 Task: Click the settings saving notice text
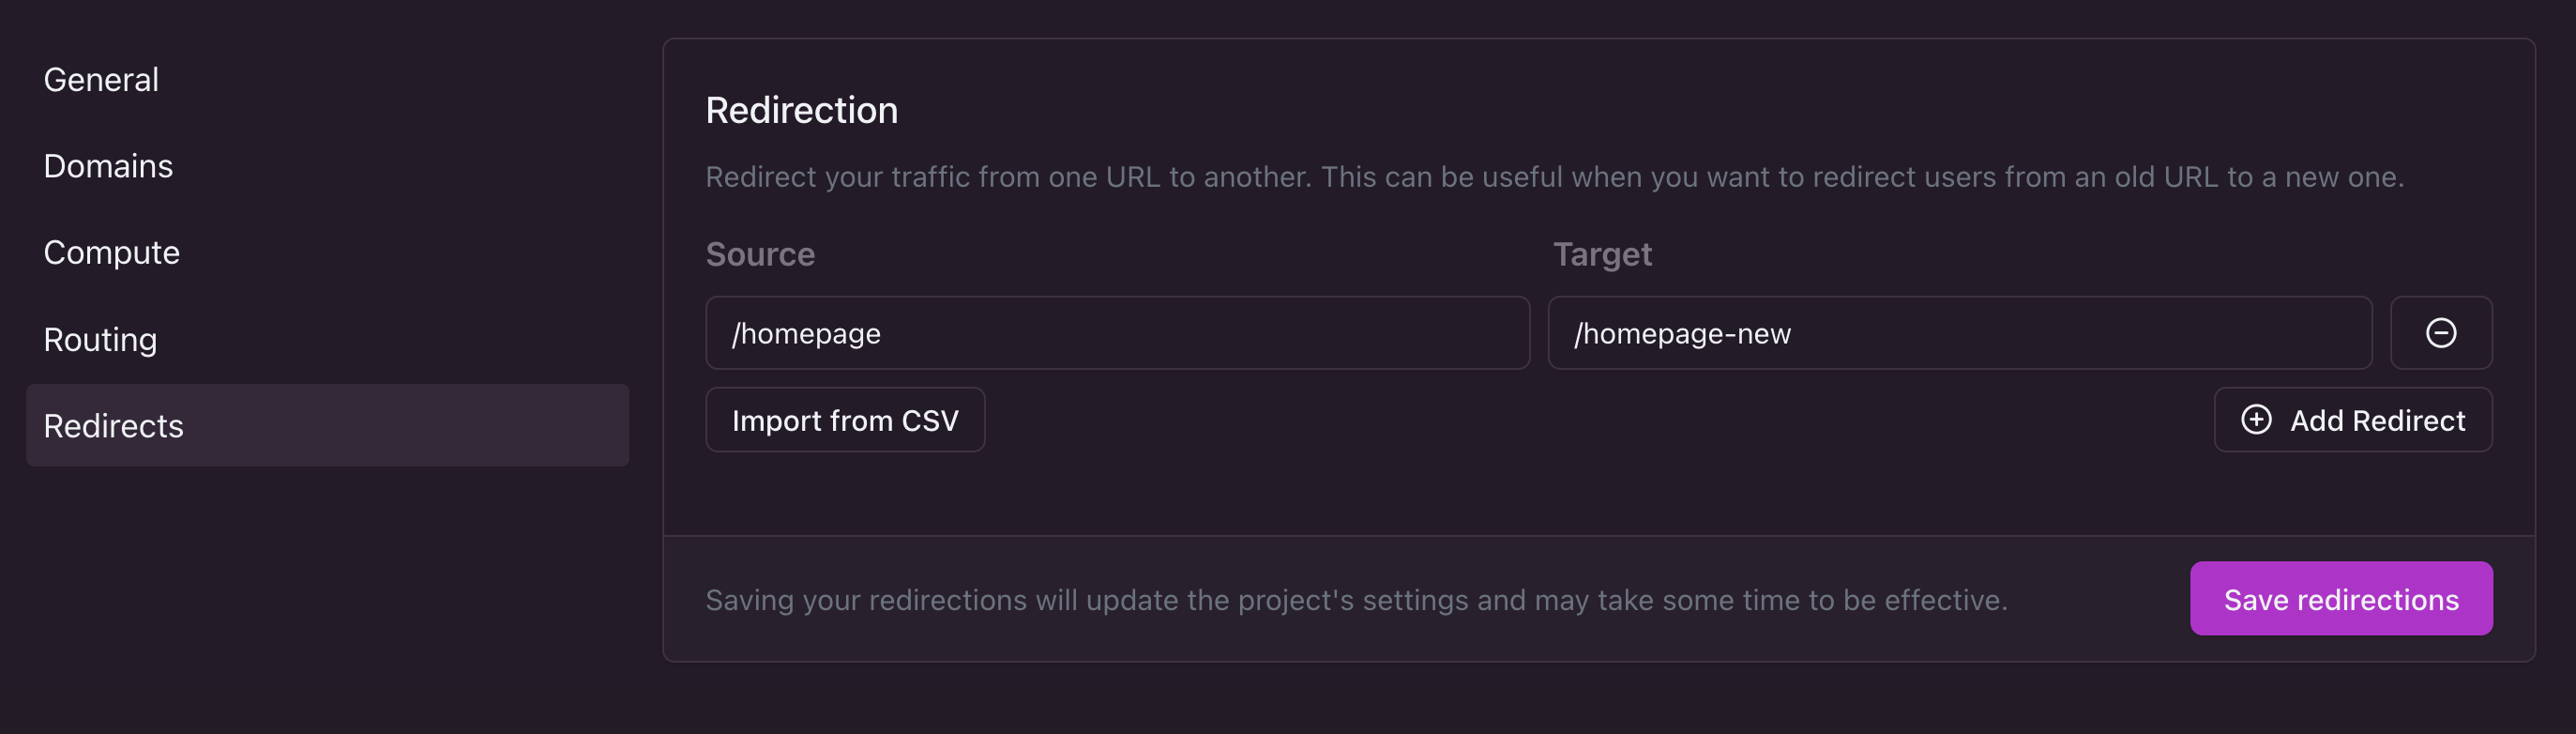pyautogui.click(x=1257, y=600)
